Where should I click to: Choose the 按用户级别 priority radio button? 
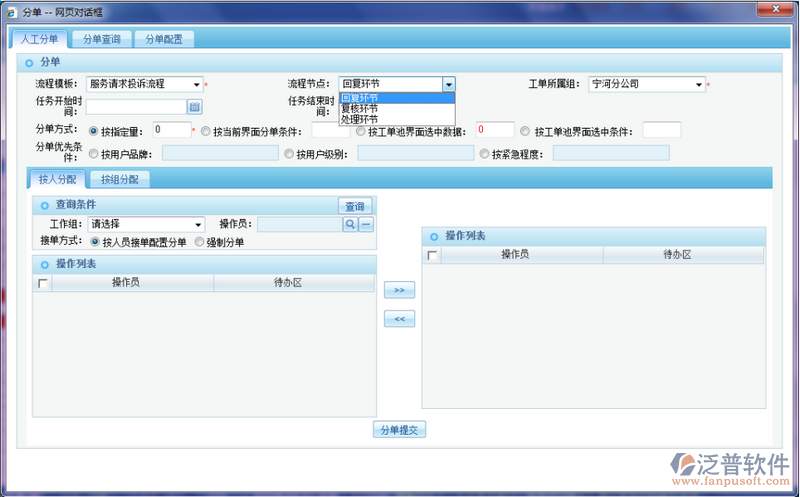coord(289,154)
